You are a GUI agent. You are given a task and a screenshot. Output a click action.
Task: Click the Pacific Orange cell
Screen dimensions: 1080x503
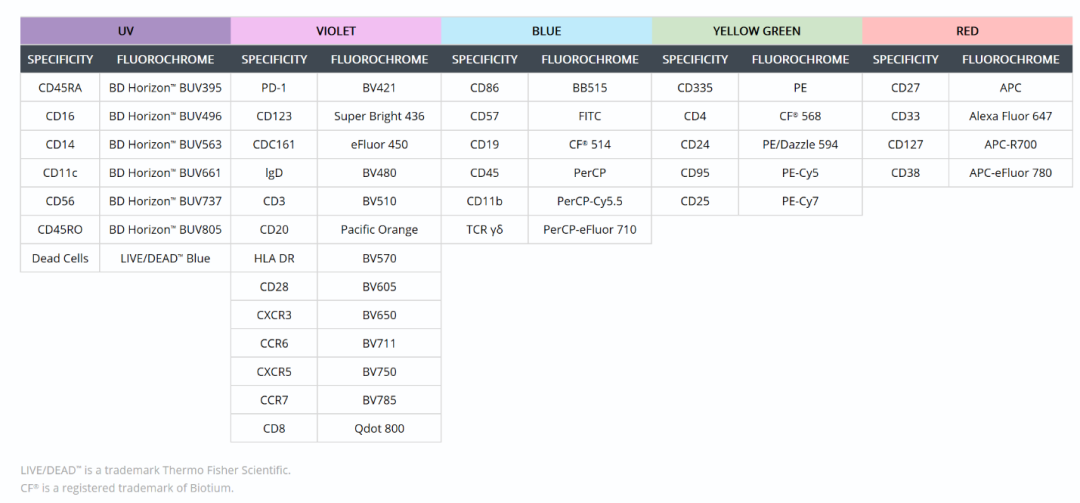[x=379, y=230]
